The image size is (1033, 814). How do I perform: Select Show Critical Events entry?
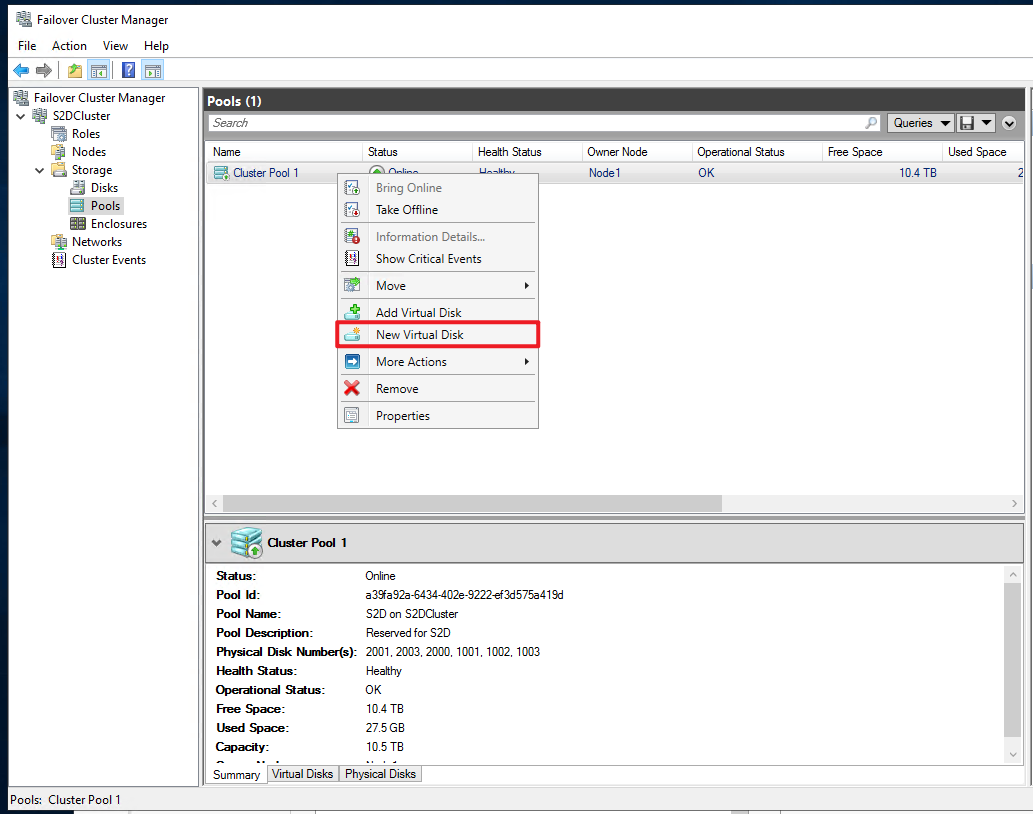(437, 259)
